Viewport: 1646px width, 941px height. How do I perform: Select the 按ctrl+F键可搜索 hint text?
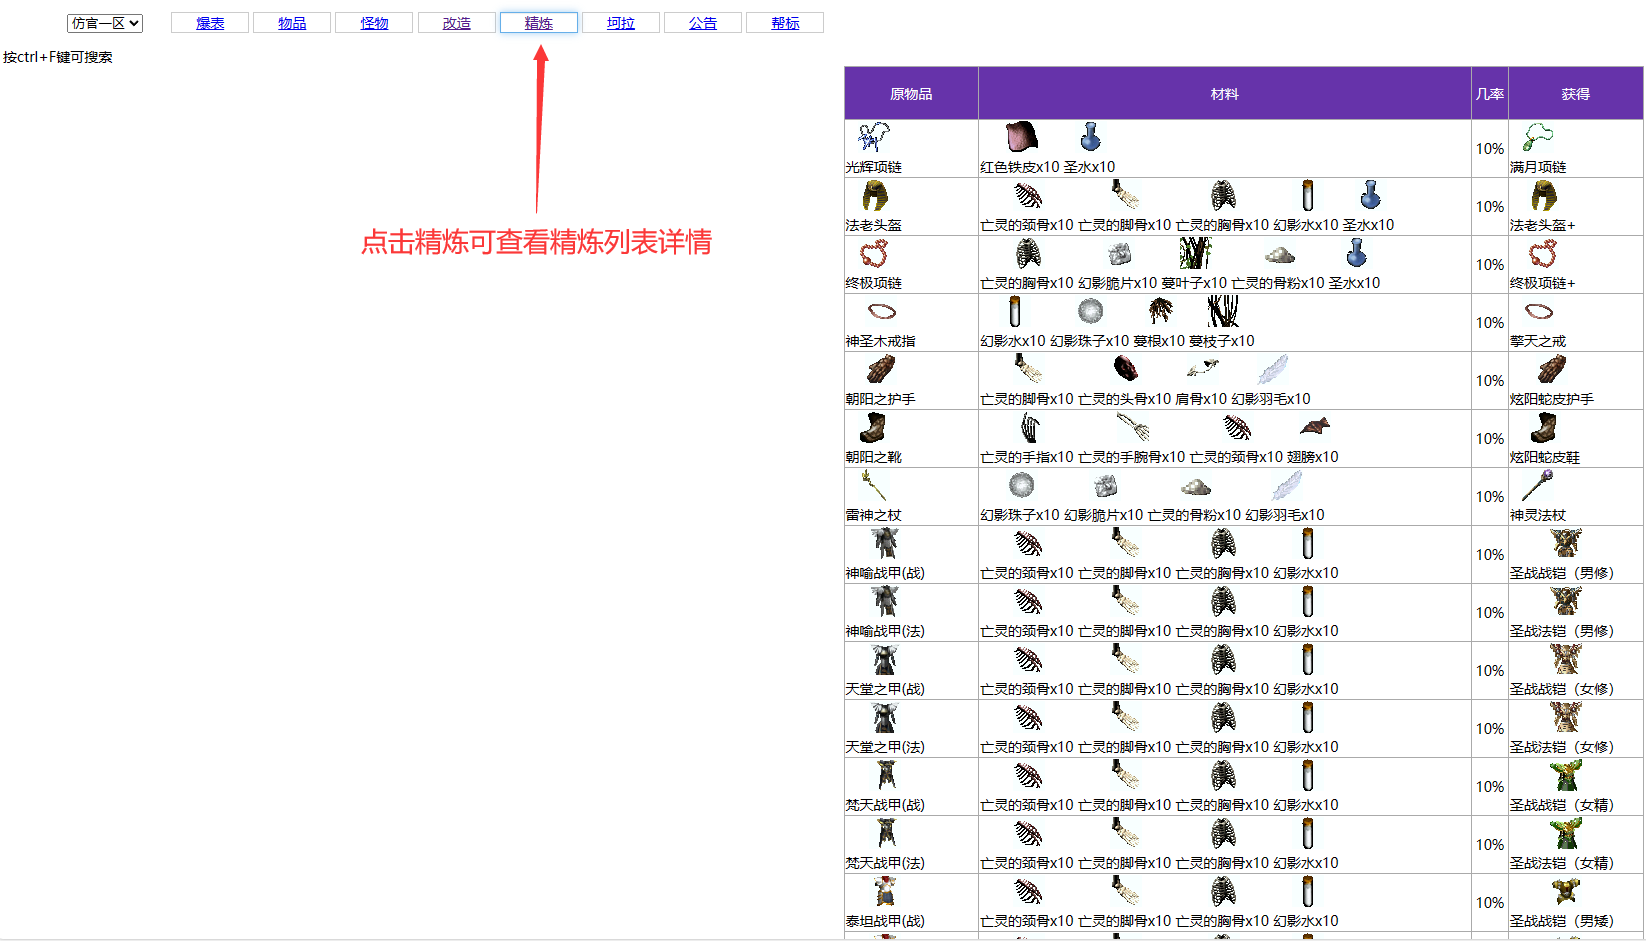[x=58, y=57]
